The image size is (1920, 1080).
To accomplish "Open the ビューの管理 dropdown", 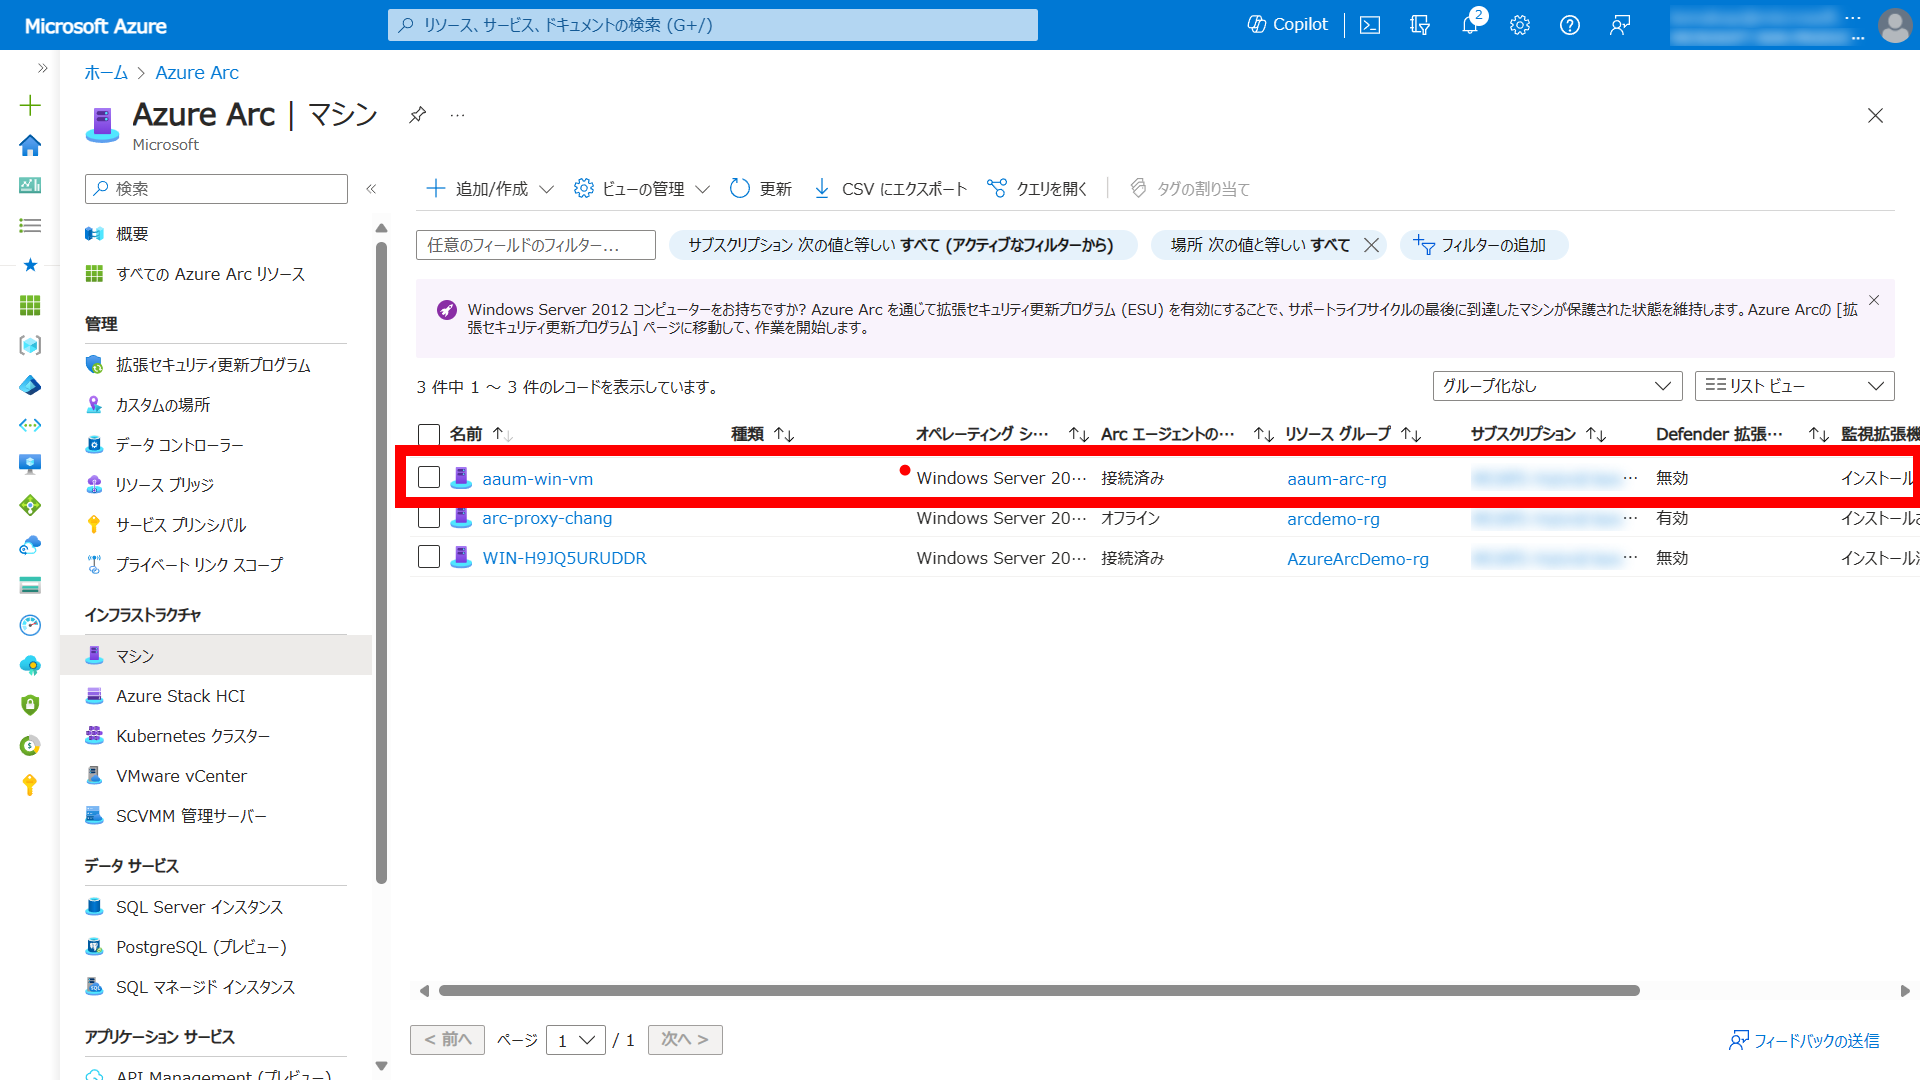I will (642, 189).
